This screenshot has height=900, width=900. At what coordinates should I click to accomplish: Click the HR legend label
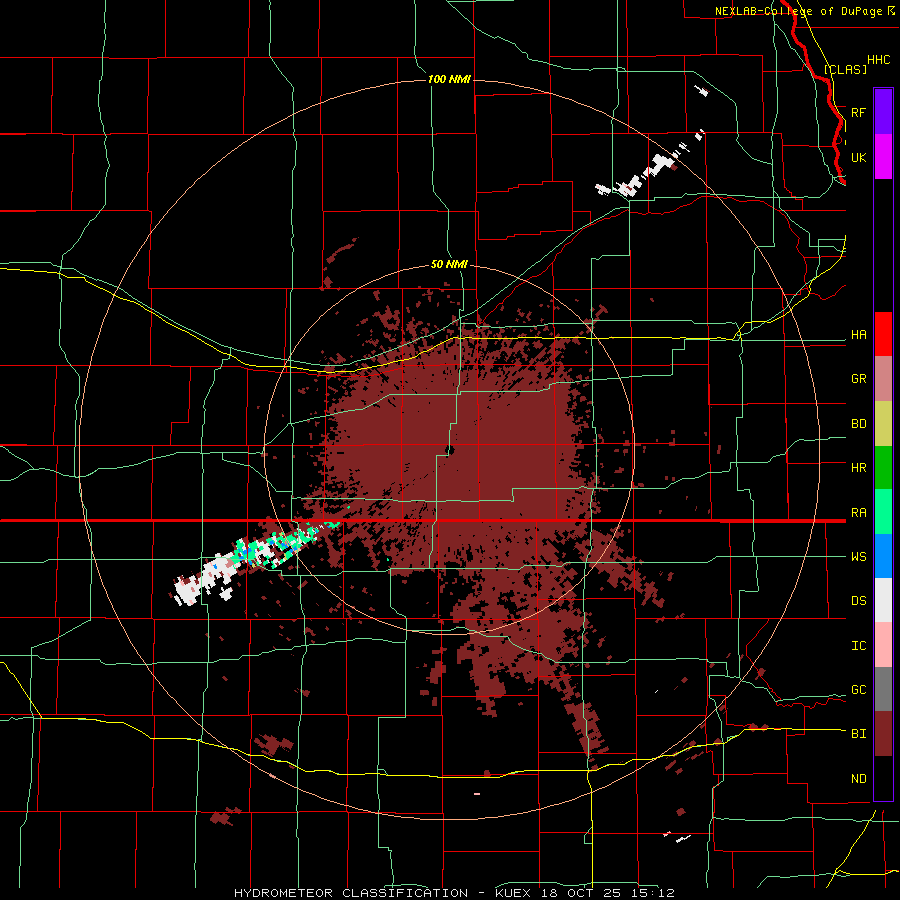pos(858,468)
